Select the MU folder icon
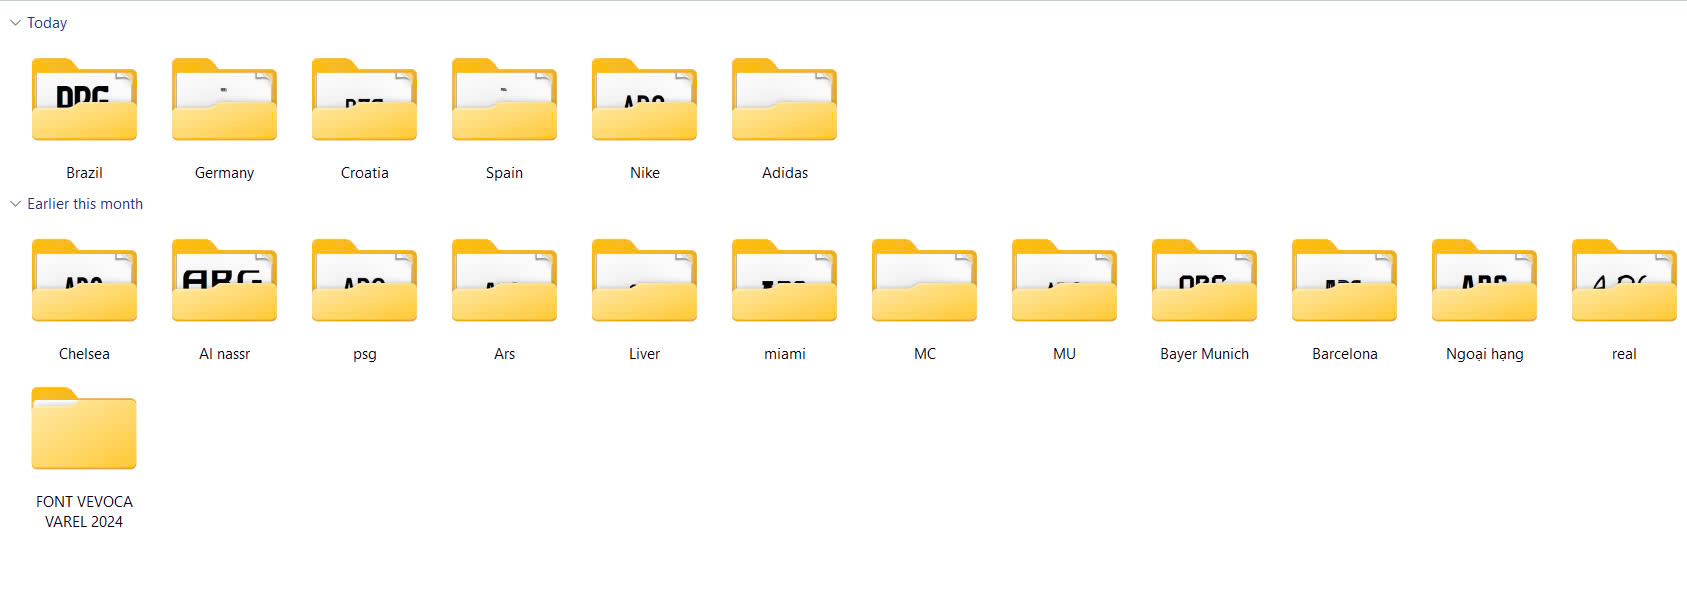 coord(1064,280)
